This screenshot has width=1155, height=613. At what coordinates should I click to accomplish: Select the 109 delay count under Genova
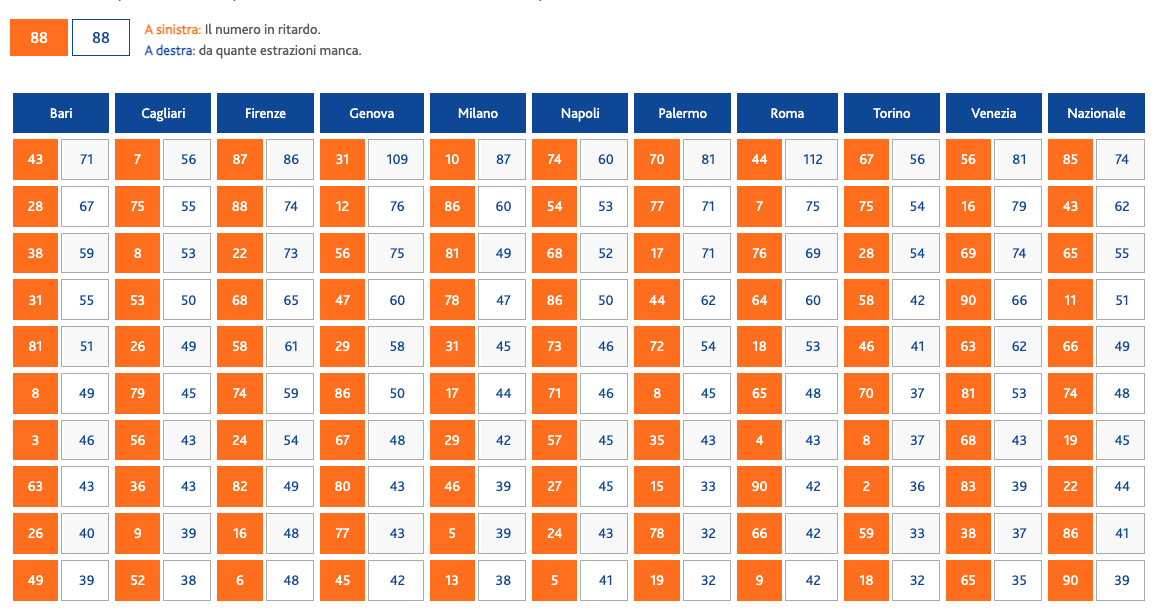(x=396, y=159)
